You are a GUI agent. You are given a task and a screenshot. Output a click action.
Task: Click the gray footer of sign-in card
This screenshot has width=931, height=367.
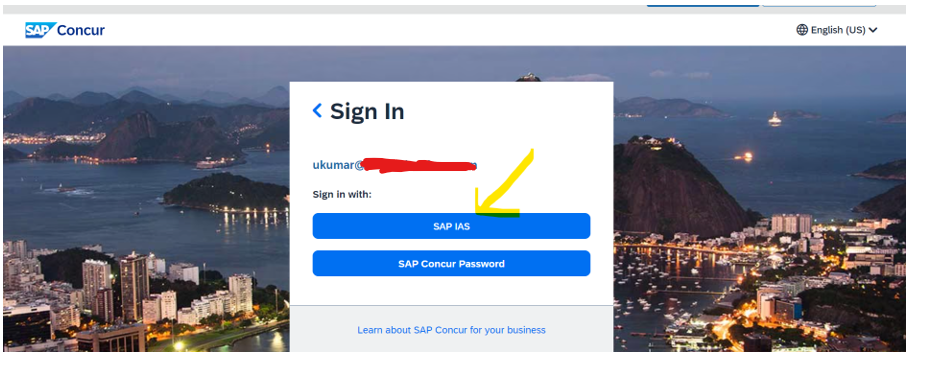point(451,329)
